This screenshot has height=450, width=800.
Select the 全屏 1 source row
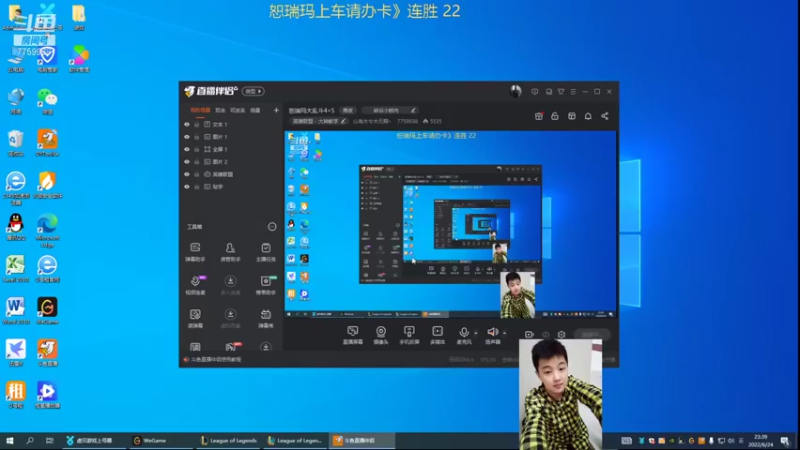coord(232,149)
